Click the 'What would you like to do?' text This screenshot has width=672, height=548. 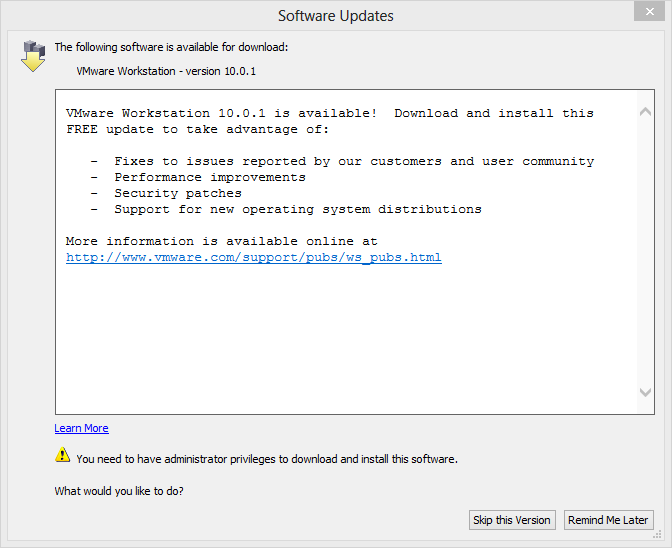tap(119, 491)
